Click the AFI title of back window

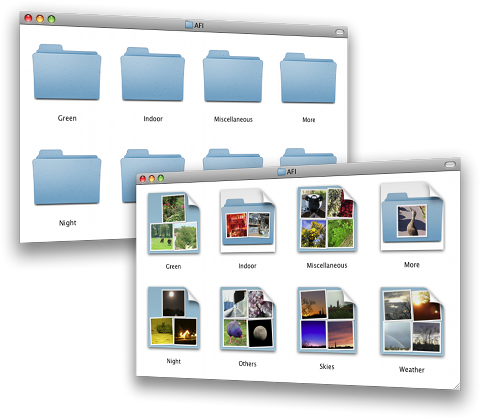(x=199, y=25)
